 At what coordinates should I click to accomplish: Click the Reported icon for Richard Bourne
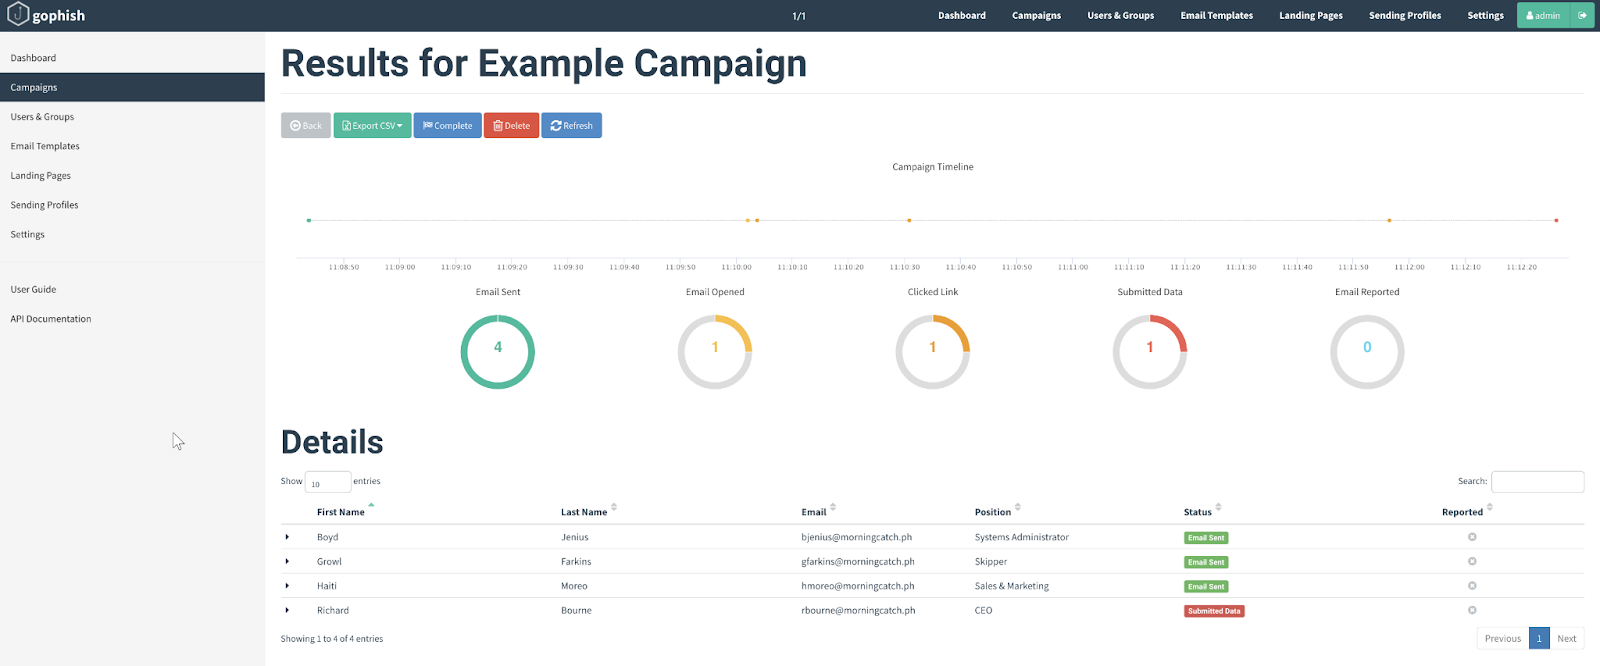[1472, 610]
